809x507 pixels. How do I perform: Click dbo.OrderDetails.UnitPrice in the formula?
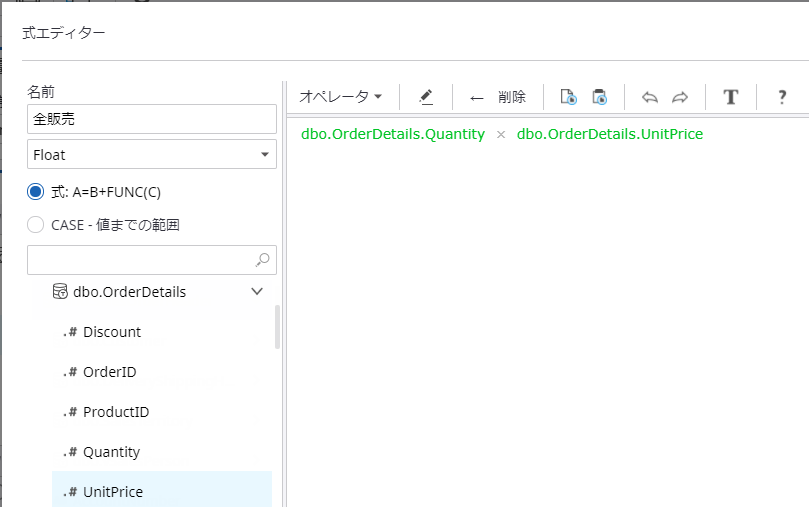(x=609, y=134)
